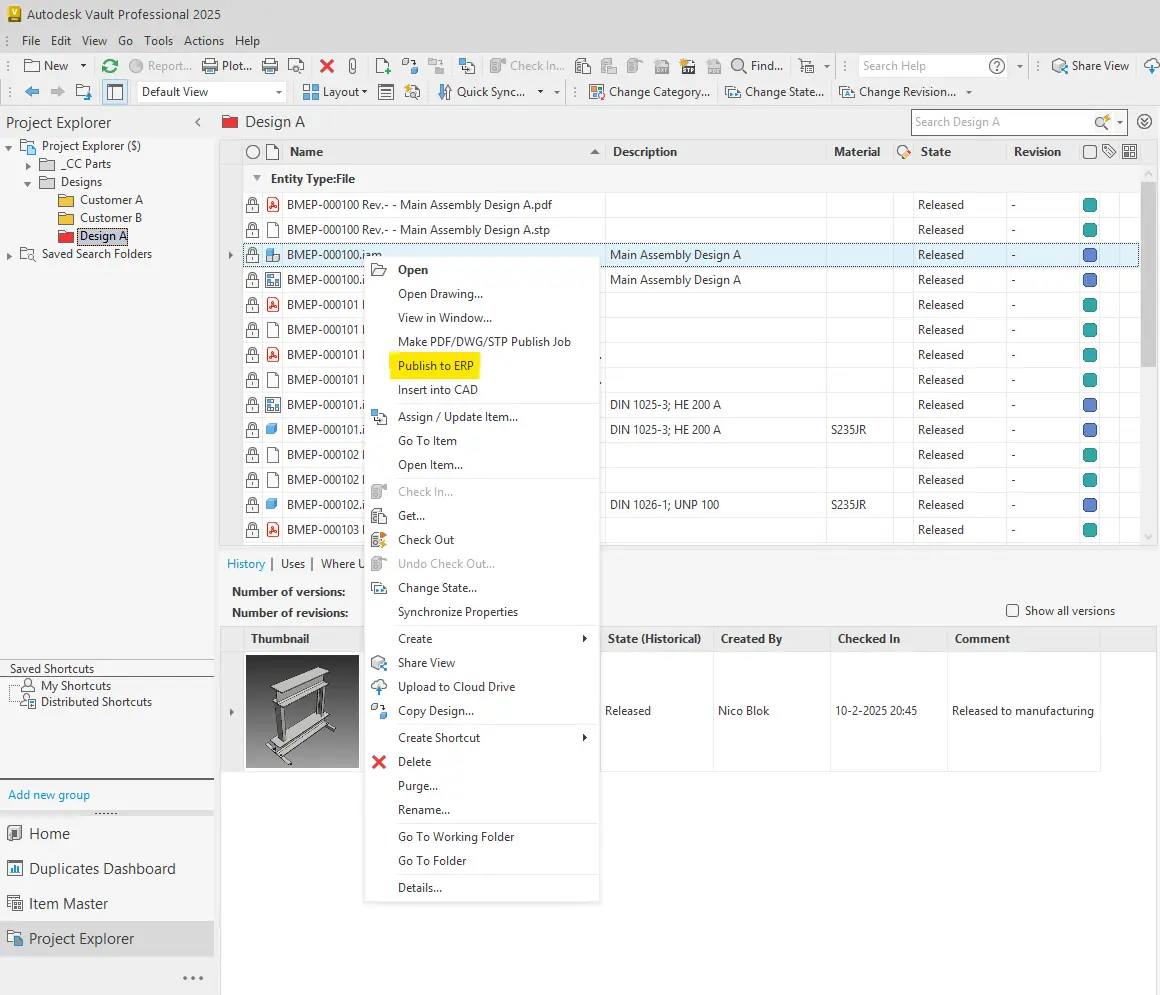The width and height of the screenshot is (1160, 995).
Task: Collapse the Entity Type:File group
Action: [x=257, y=178]
